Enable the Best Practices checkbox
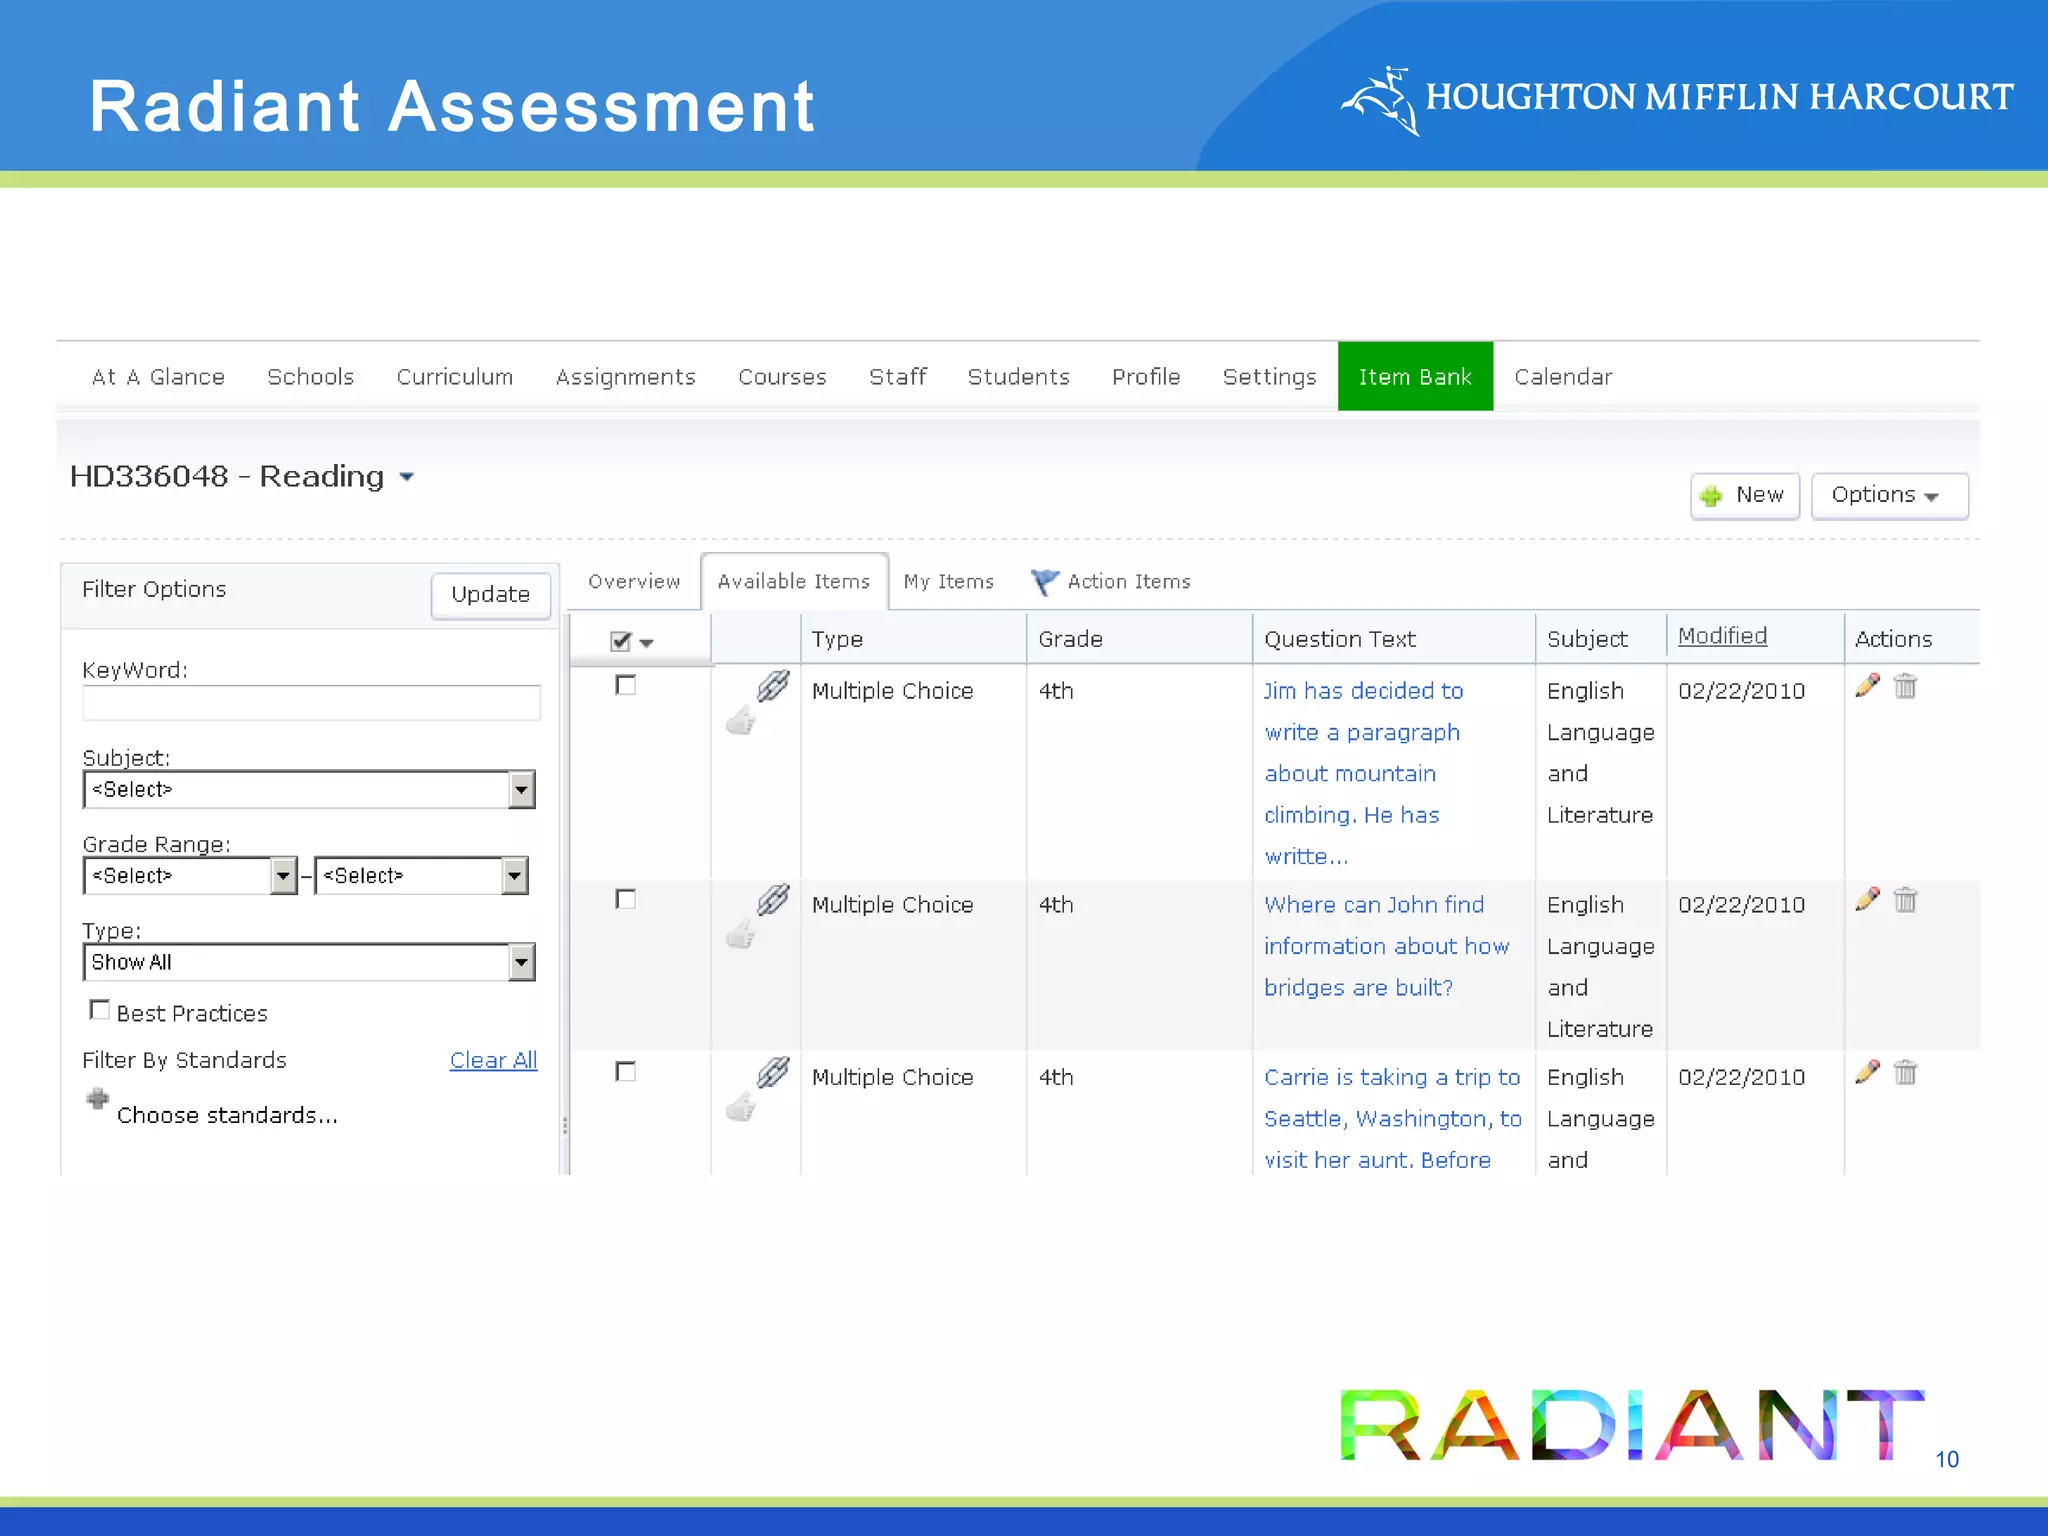The image size is (2048, 1536). (x=100, y=1010)
